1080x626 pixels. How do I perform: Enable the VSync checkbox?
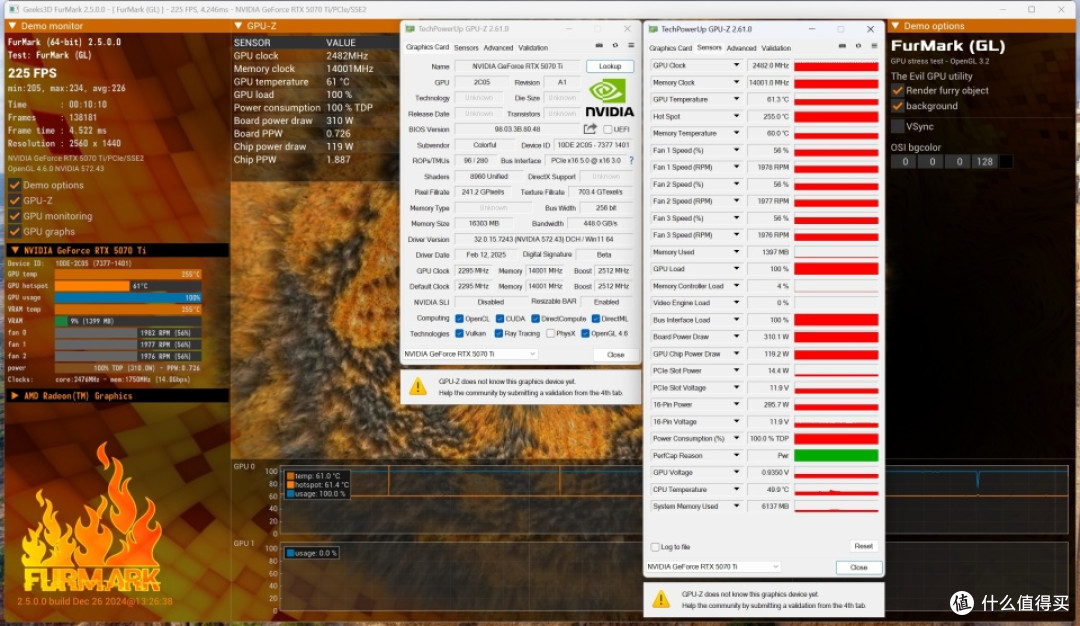pos(897,127)
